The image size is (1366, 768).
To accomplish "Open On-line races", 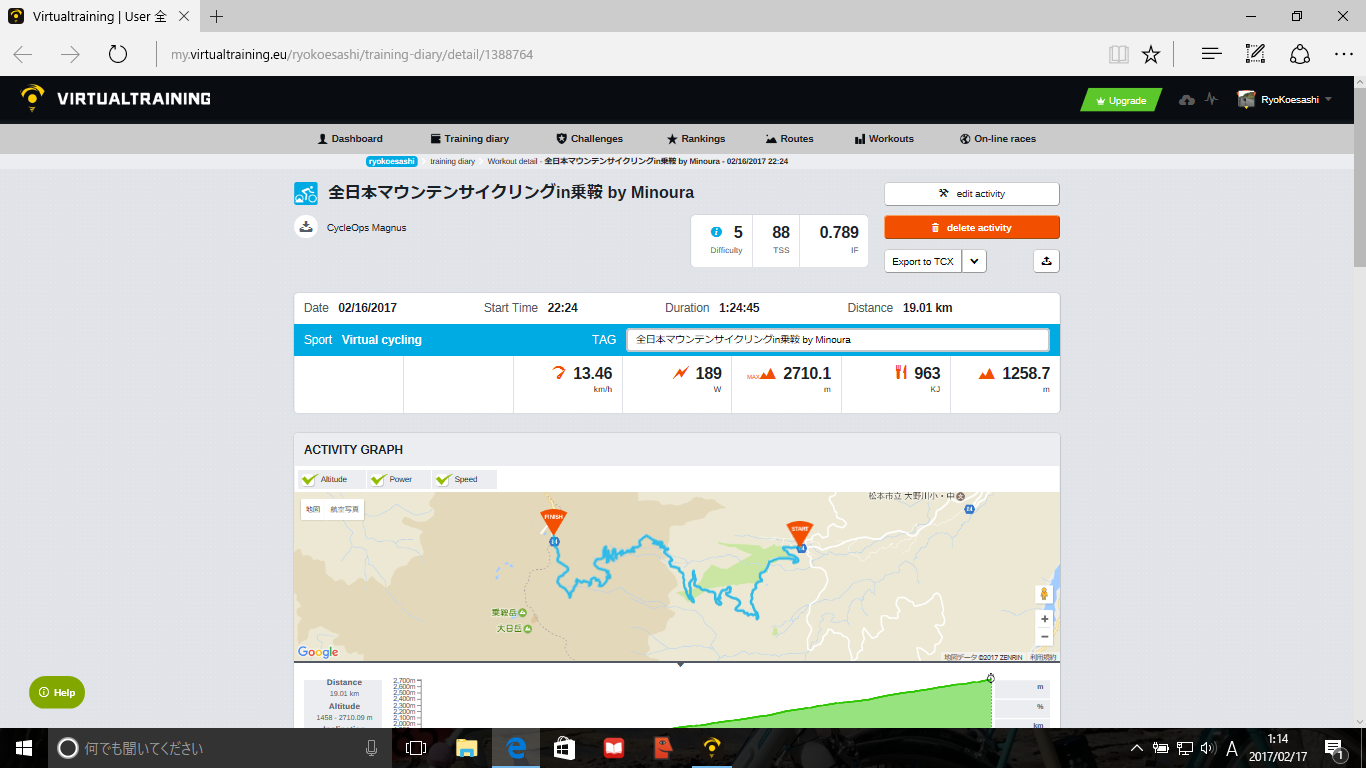I will point(998,139).
